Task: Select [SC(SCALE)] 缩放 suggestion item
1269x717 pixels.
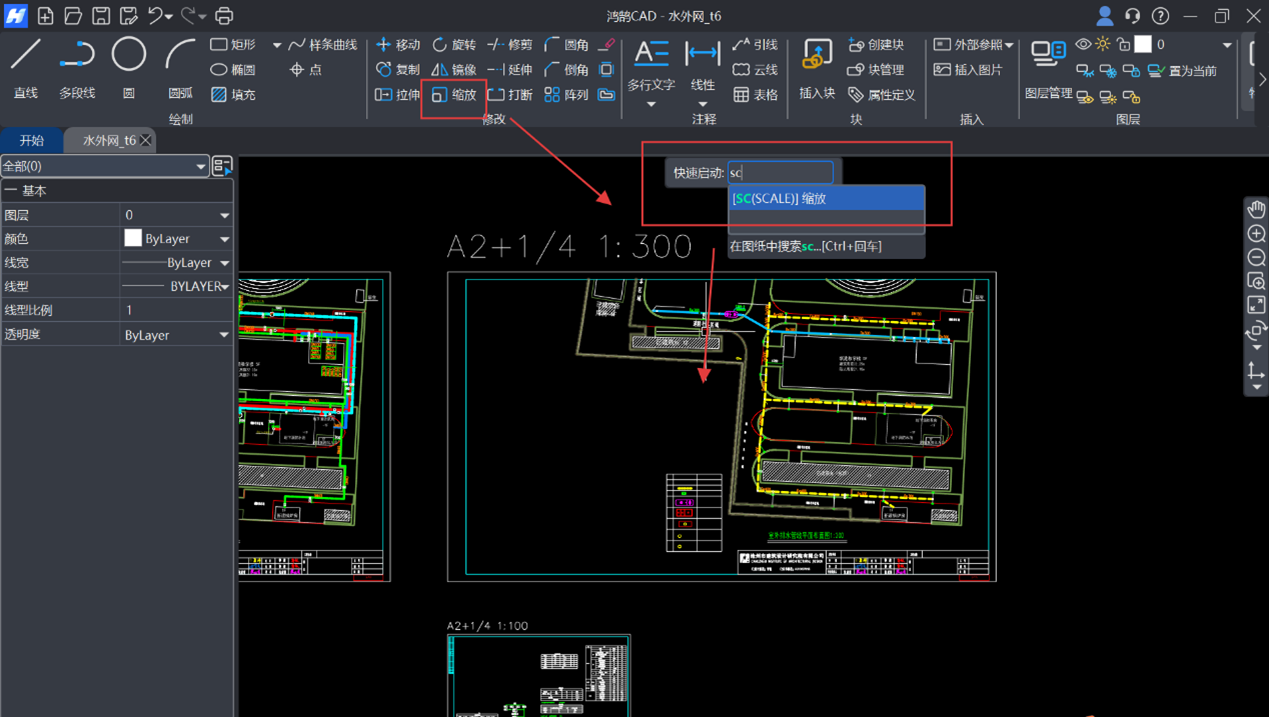Action: (827, 199)
